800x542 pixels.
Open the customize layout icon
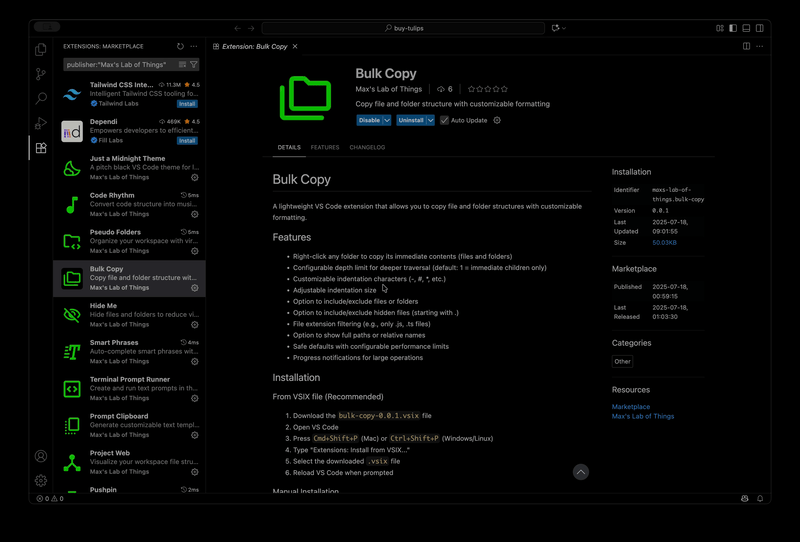tap(720, 28)
